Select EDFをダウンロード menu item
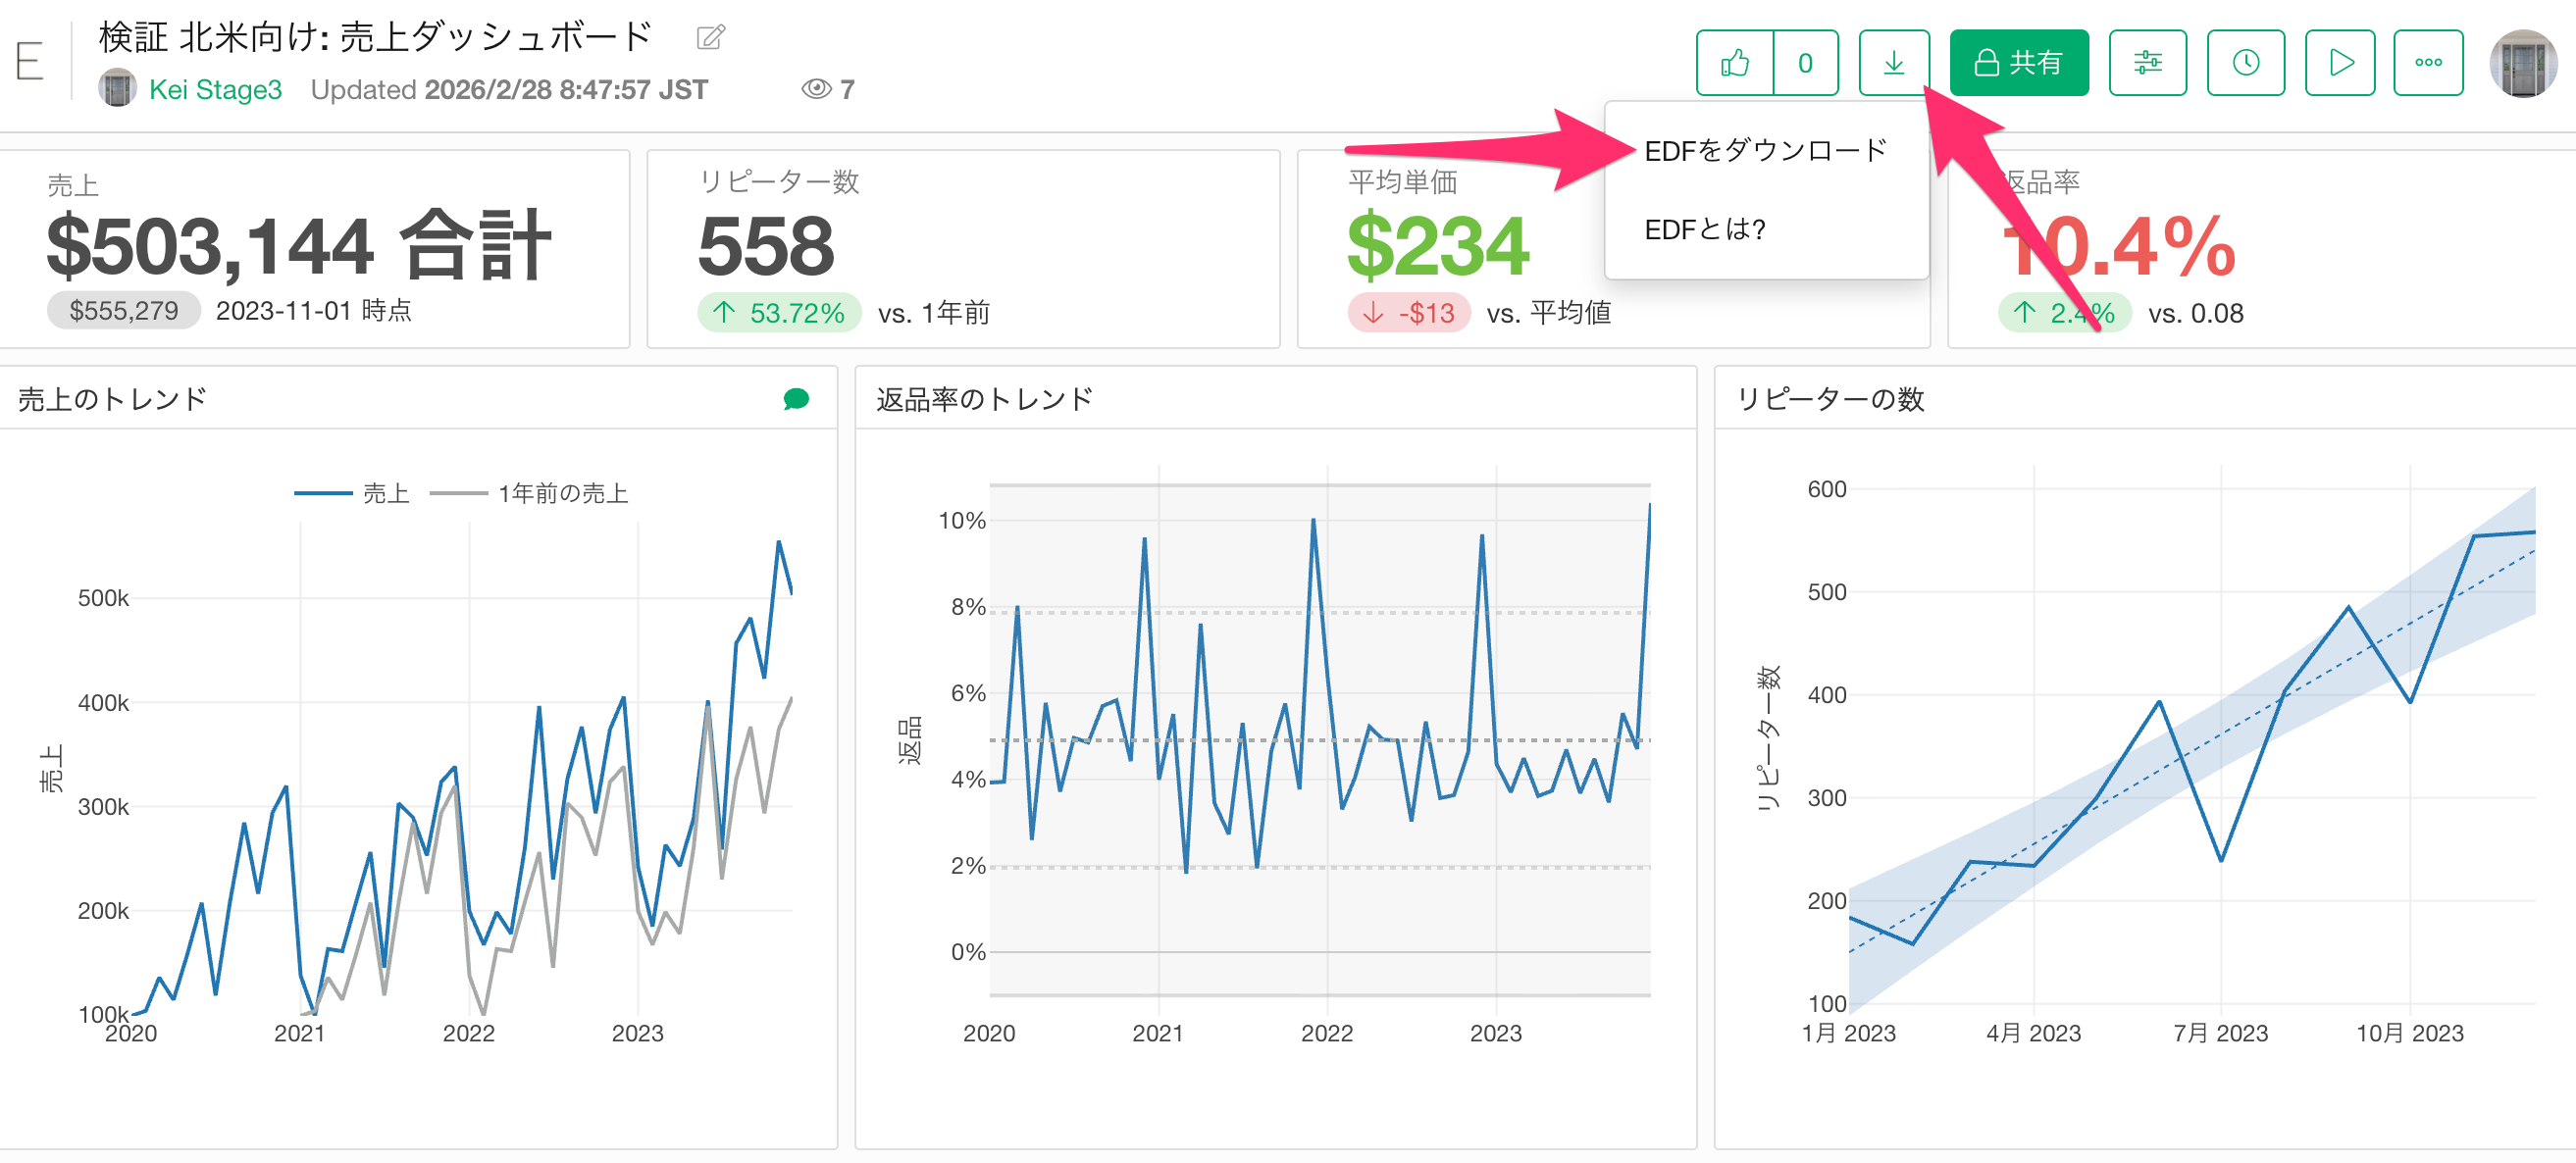 tap(1765, 151)
